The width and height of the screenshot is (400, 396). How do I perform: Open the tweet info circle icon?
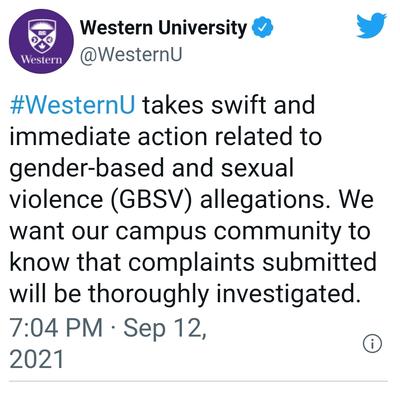(x=372, y=343)
